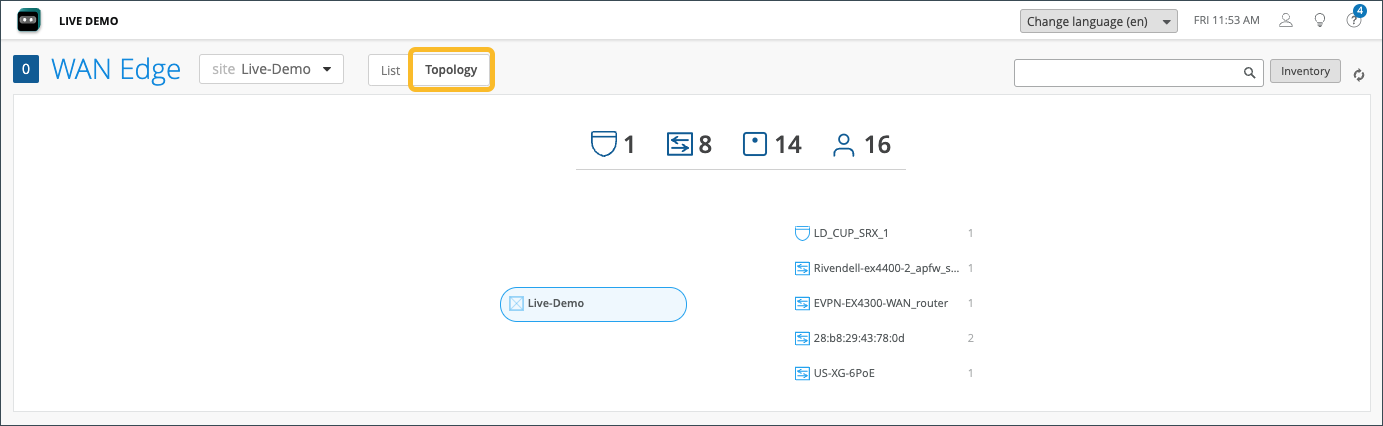The height and width of the screenshot is (426, 1383).
Task: Click the refresh icon beside Inventory
Action: [x=1359, y=74]
